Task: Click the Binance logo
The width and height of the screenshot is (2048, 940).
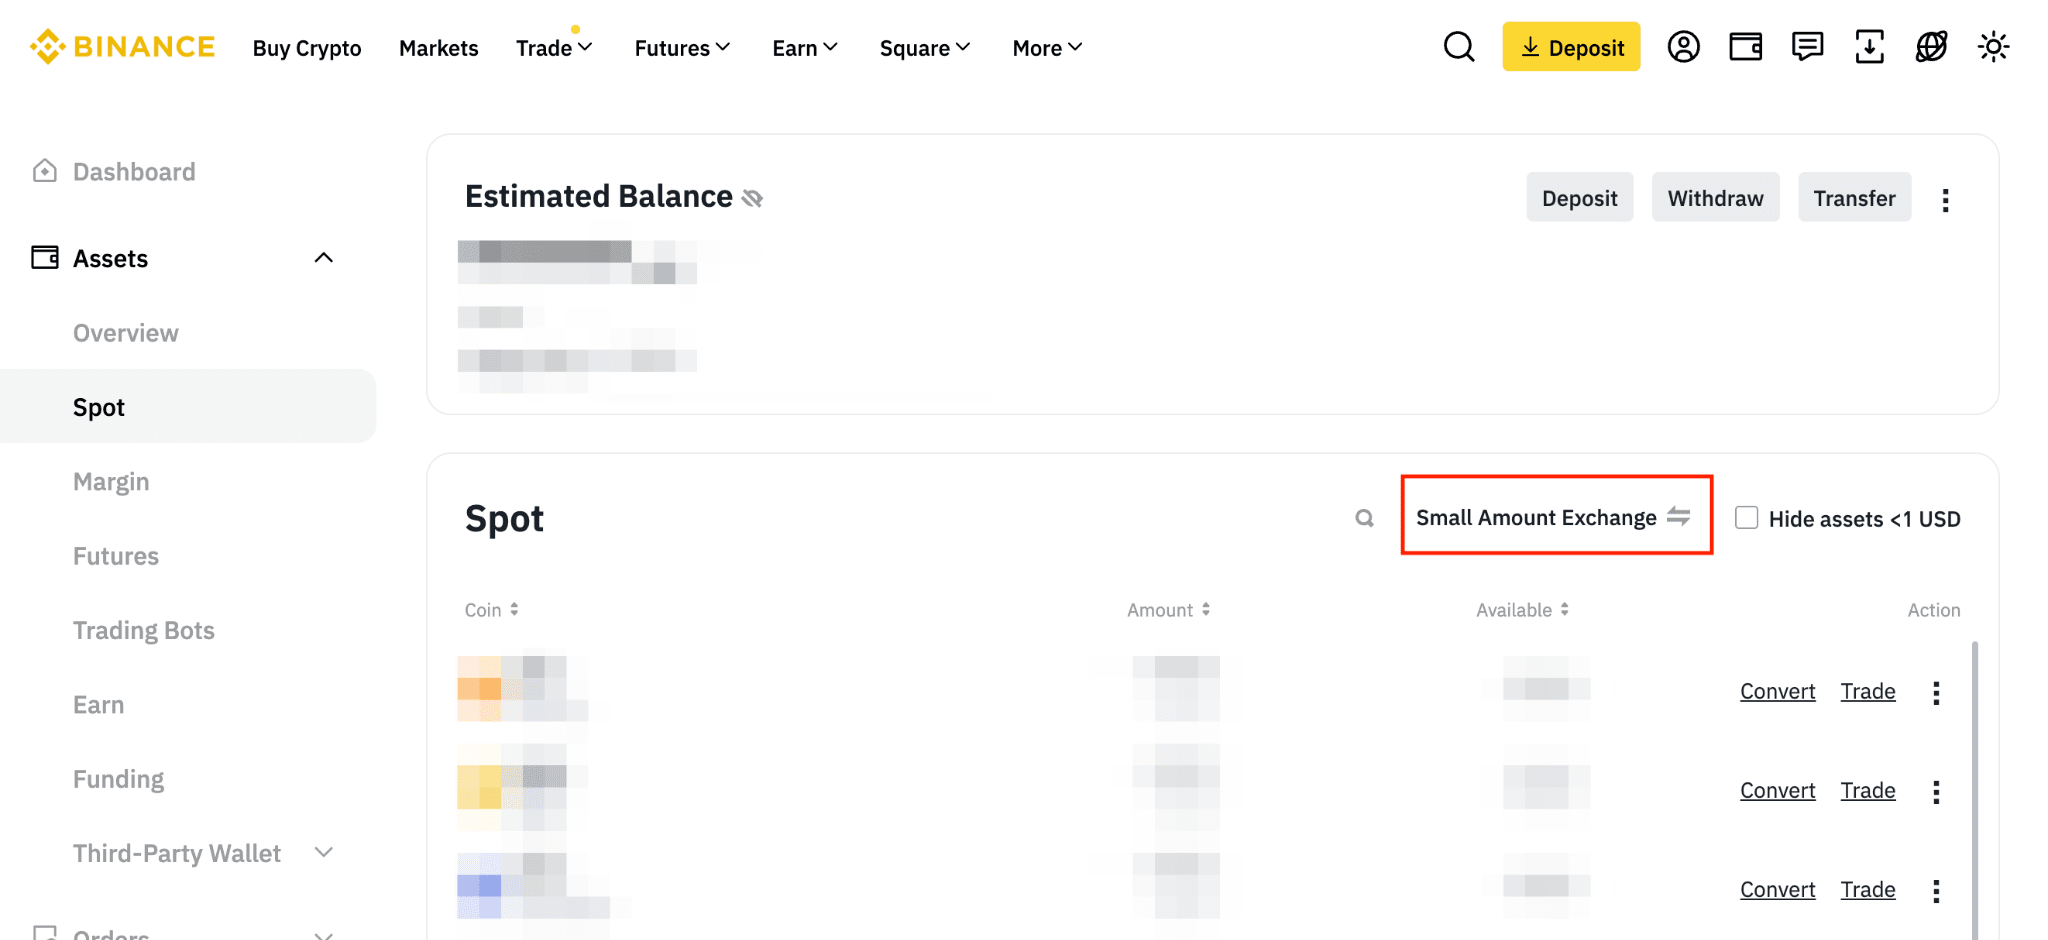Action: [122, 47]
